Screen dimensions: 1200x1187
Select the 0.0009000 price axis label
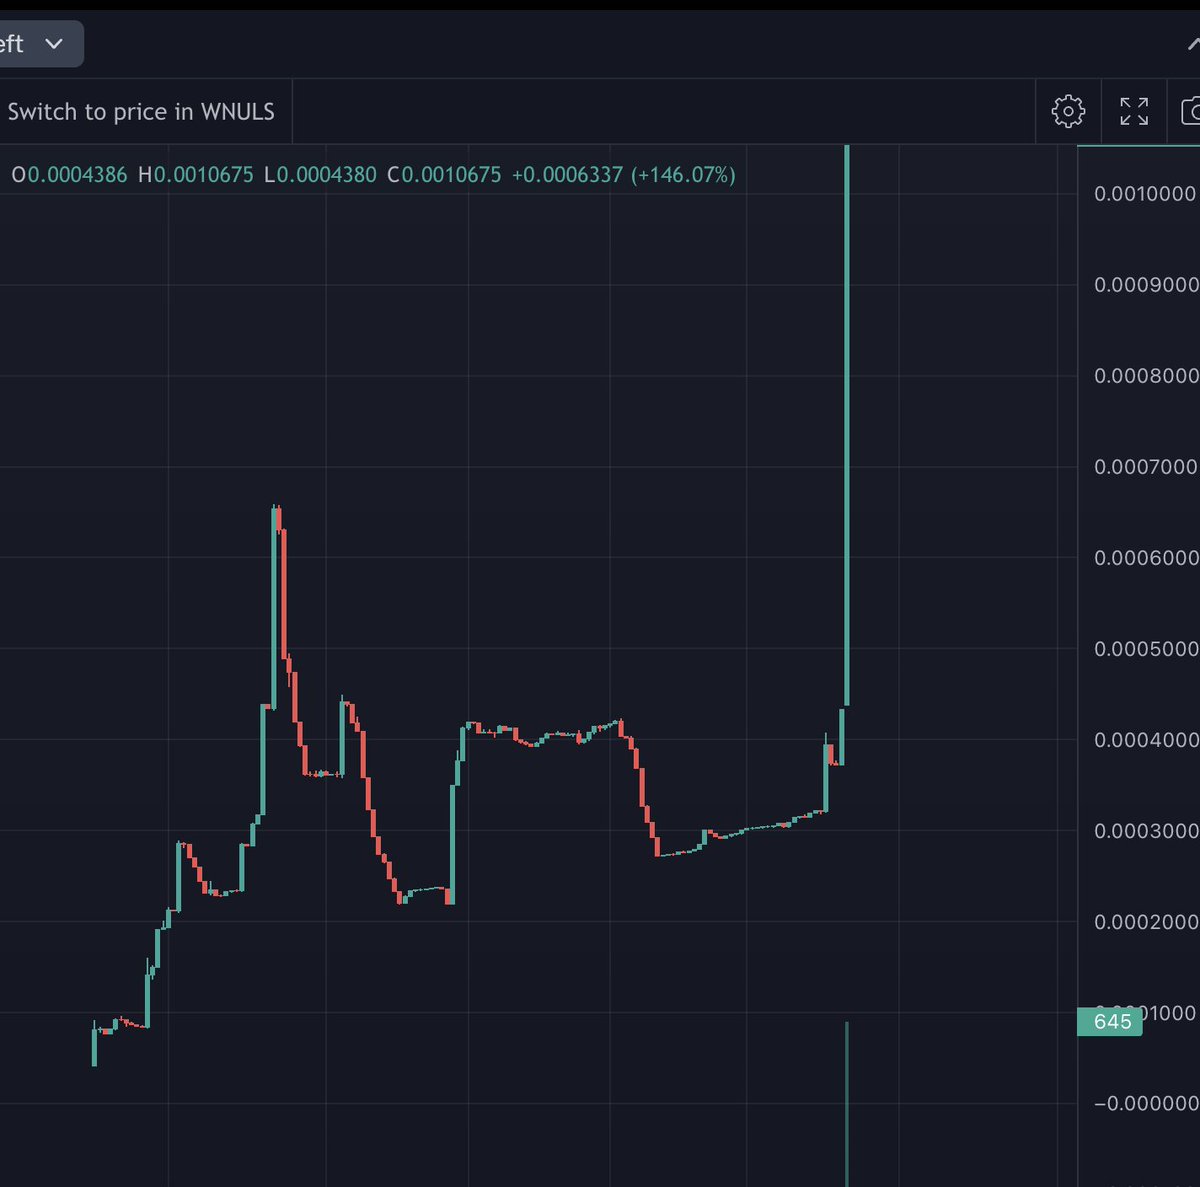pyautogui.click(x=1146, y=285)
